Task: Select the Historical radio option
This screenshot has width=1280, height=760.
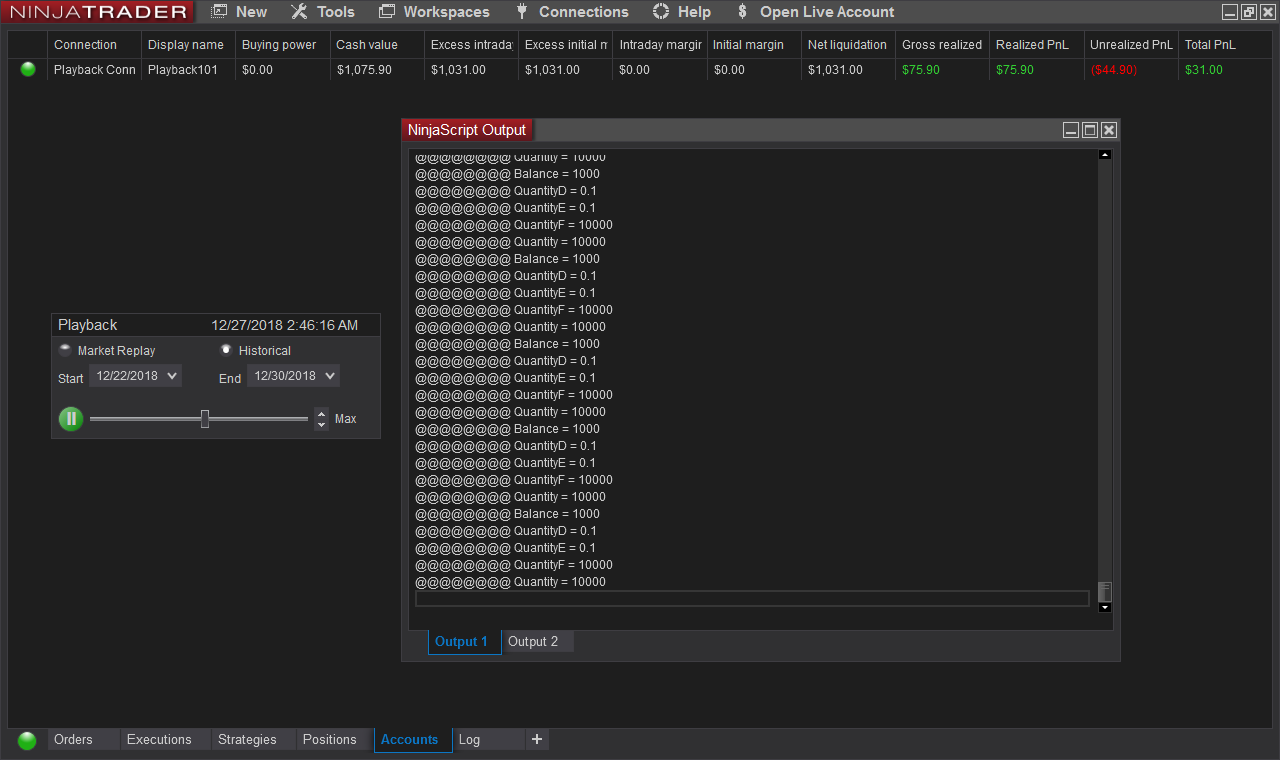Action: click(226, 350)
